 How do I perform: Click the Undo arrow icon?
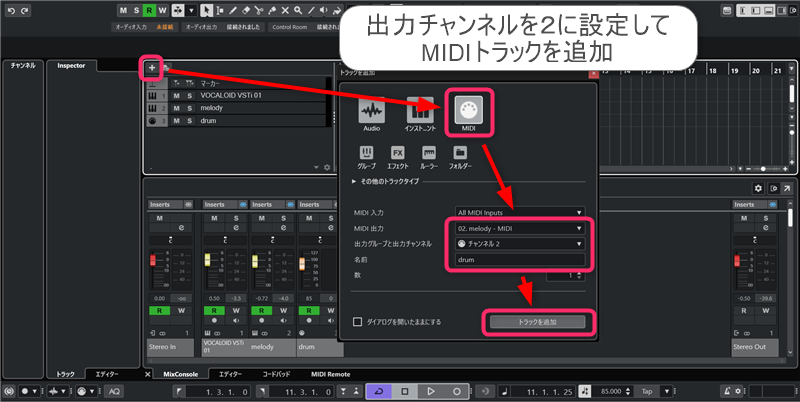[12, 10]
